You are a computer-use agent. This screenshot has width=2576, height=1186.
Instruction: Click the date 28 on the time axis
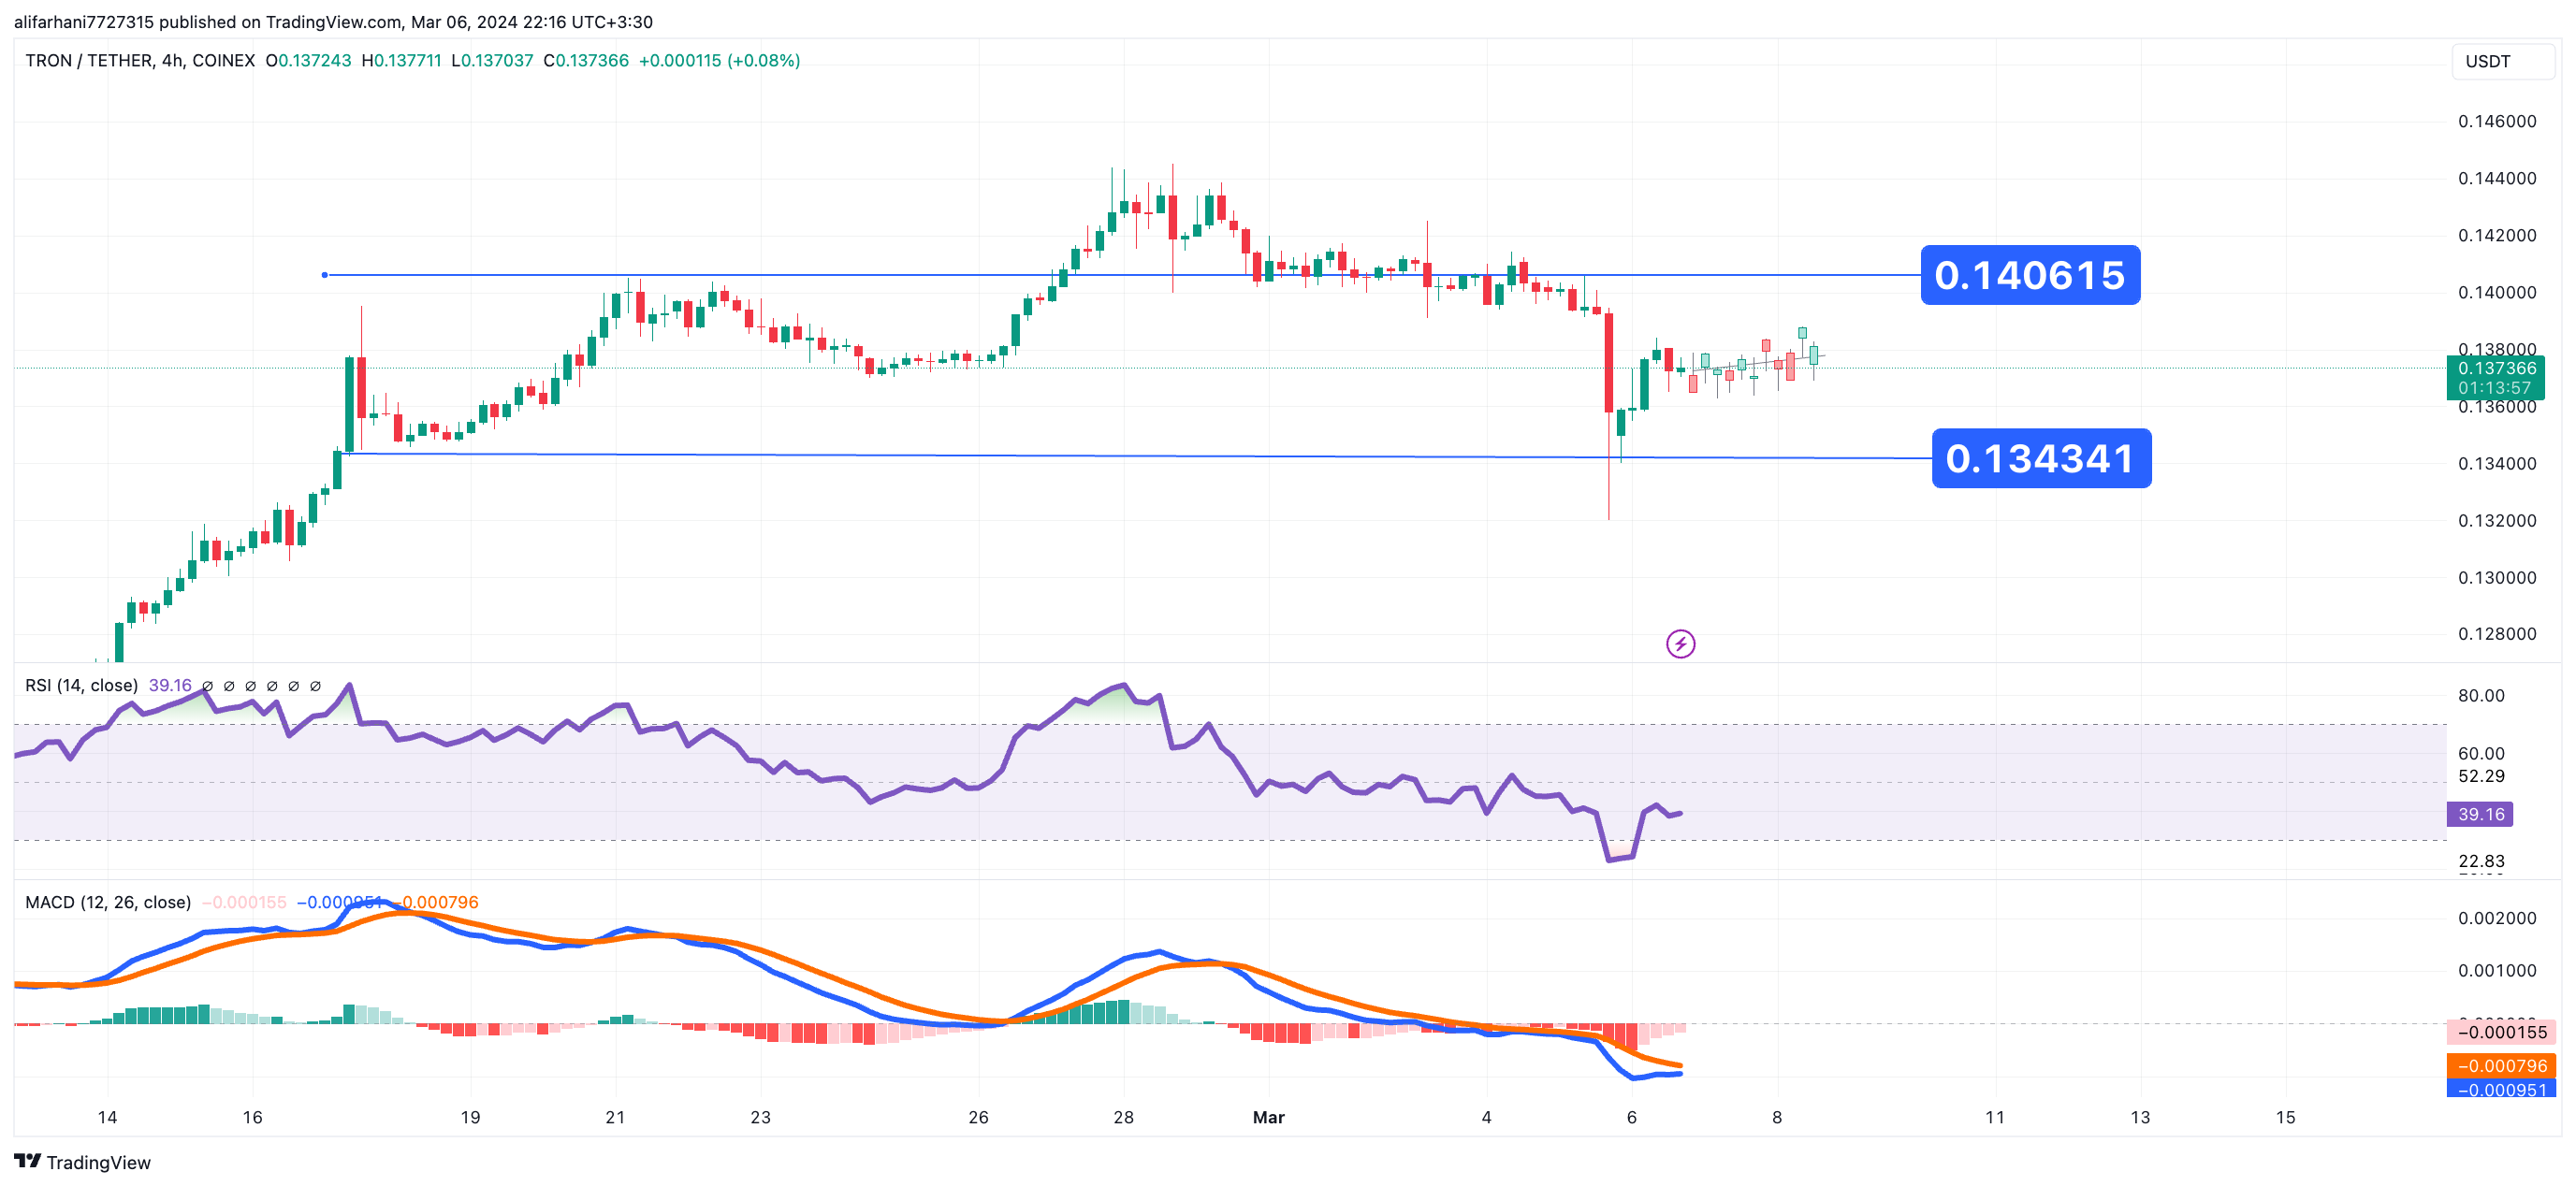click(x=1123, y=1118)
